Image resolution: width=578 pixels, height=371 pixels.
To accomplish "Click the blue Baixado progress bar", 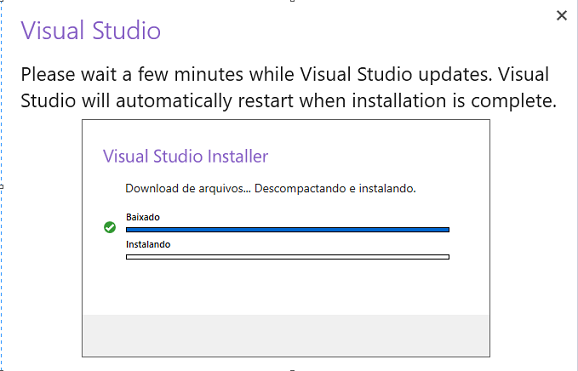I will [288, 230].
